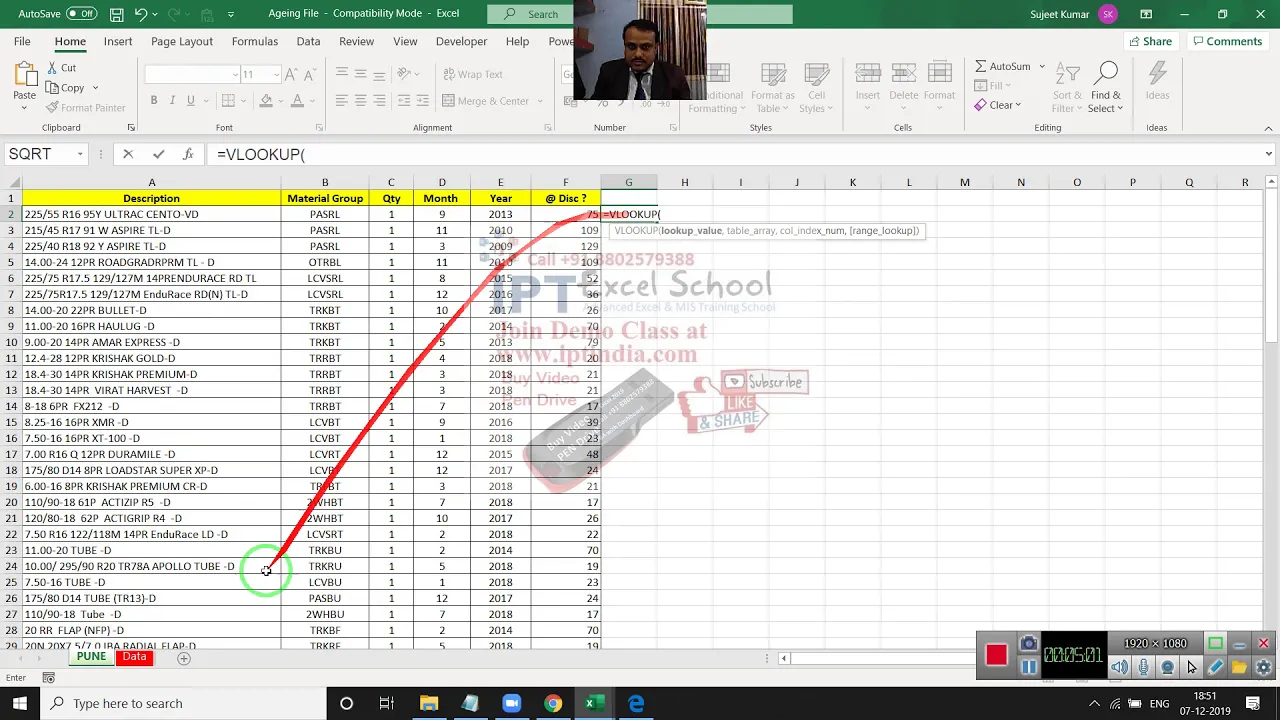Switch to the Formulas tab

click(x=255, y=41)
